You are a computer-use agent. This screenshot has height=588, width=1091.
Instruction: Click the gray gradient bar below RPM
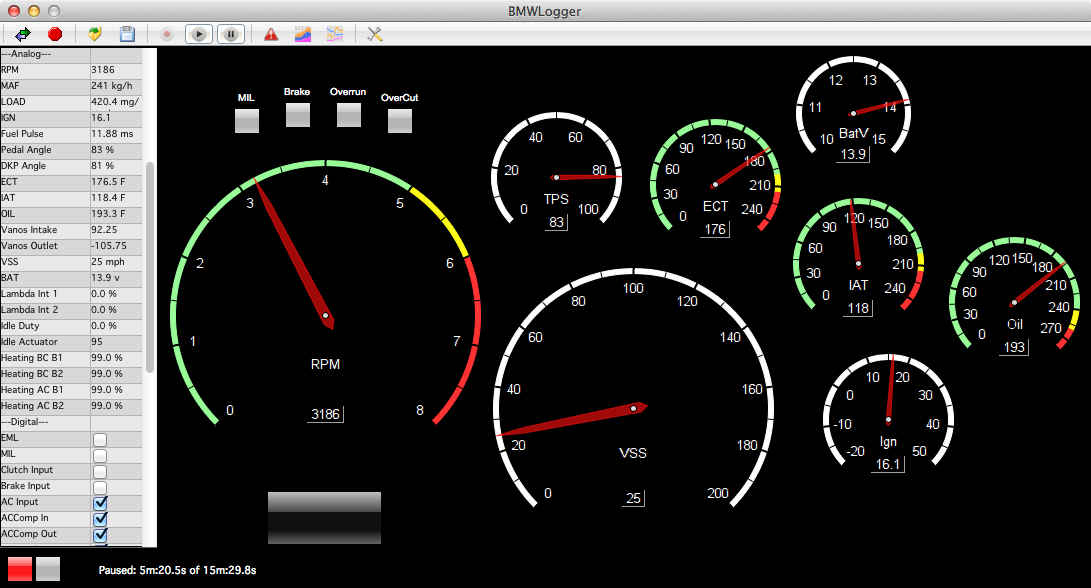point(324,518)
